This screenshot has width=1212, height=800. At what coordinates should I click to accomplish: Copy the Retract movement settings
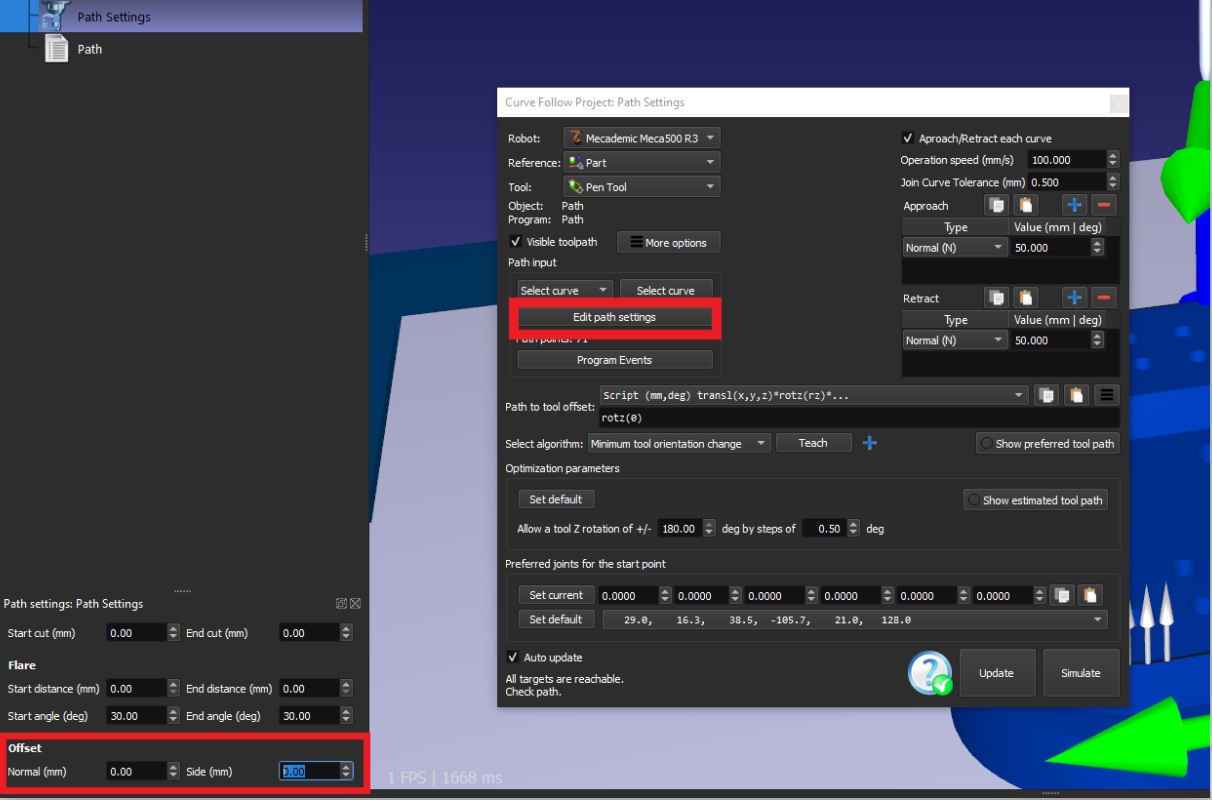pyautogui.click(x=996, y=298)
